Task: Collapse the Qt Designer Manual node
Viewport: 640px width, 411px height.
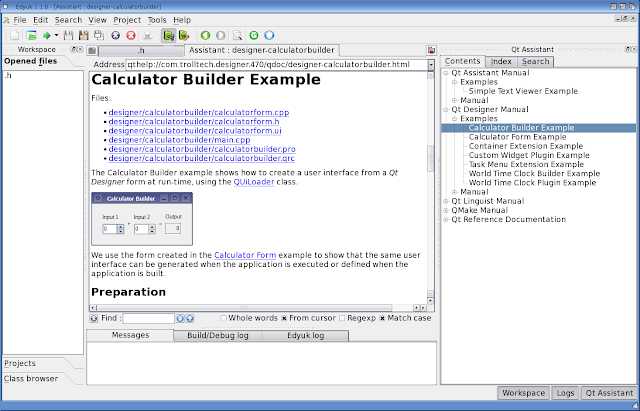Action: point(446,110)
